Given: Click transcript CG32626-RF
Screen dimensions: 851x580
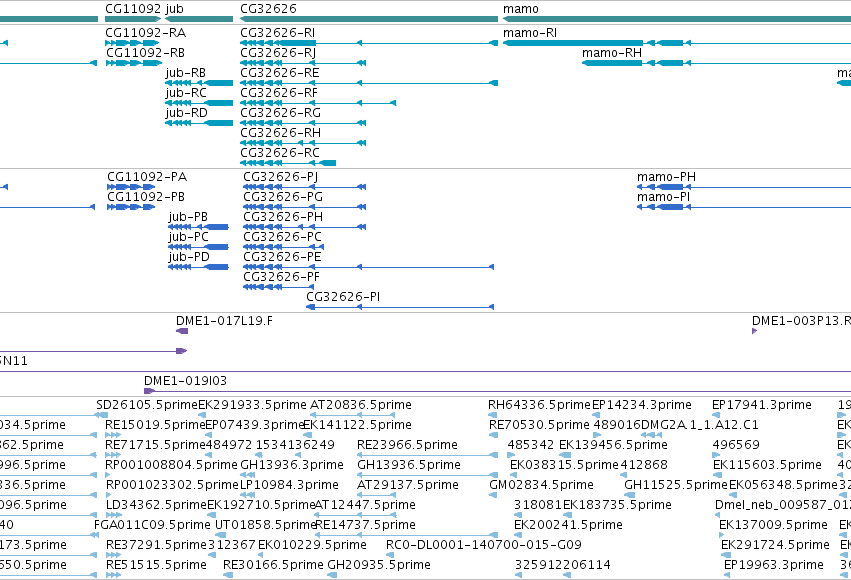Looking at the screenshot, I should (x=279, y=93).
